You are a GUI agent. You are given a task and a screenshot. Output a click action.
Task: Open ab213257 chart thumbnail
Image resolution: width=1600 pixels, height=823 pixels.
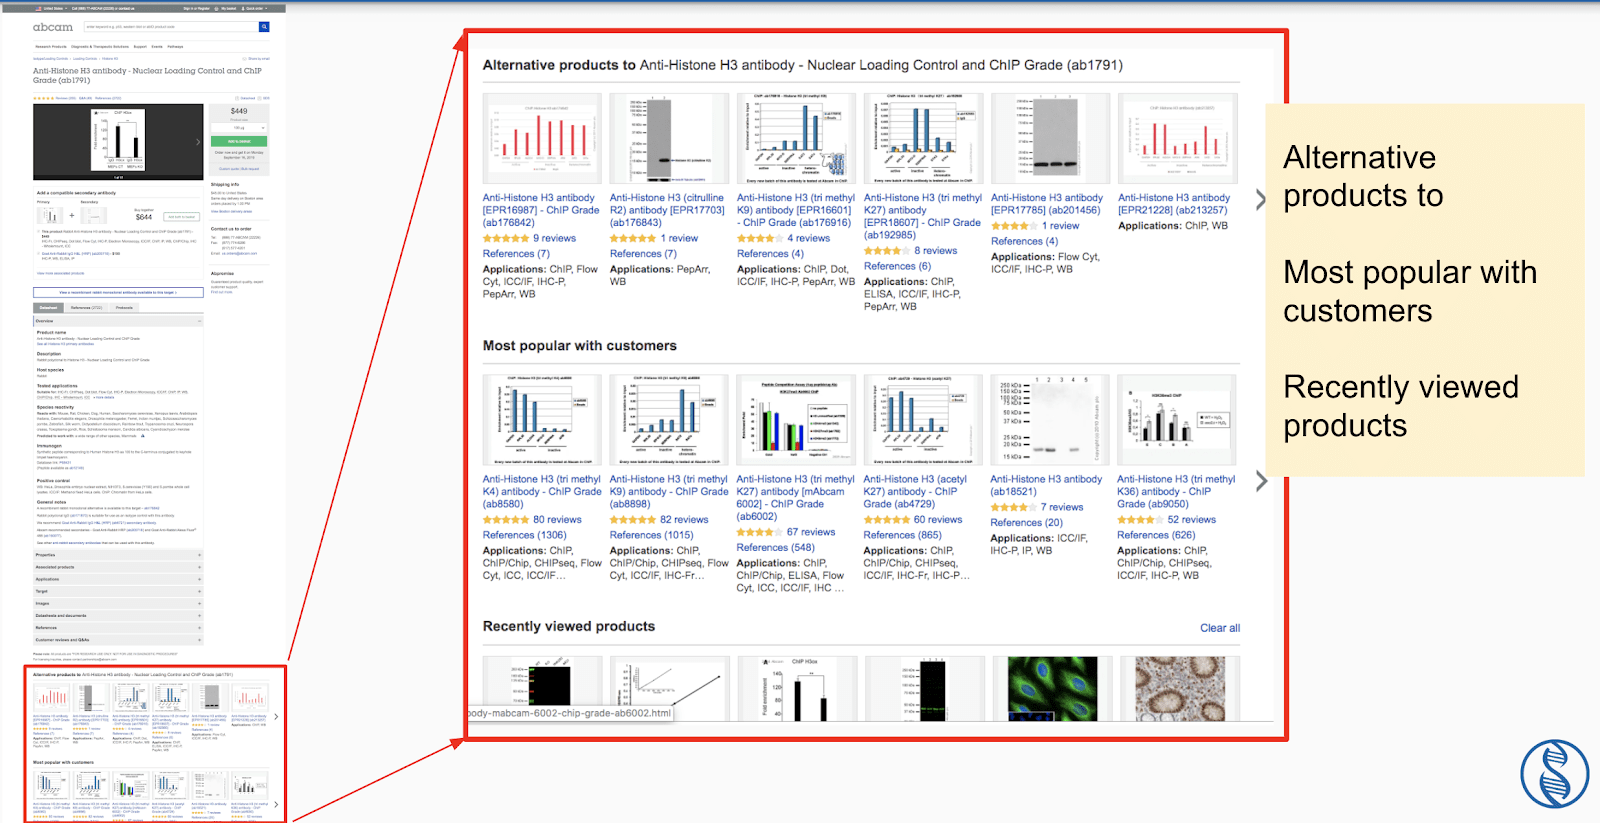[x=1177, y=139]
